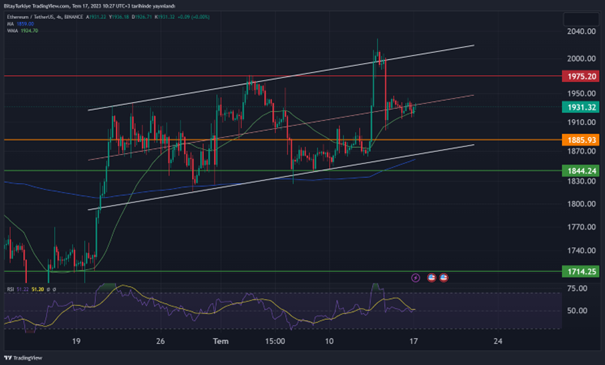
Task: Select the 15:00 time axis label
Action: pyautogui.click(x=275, y=341)
